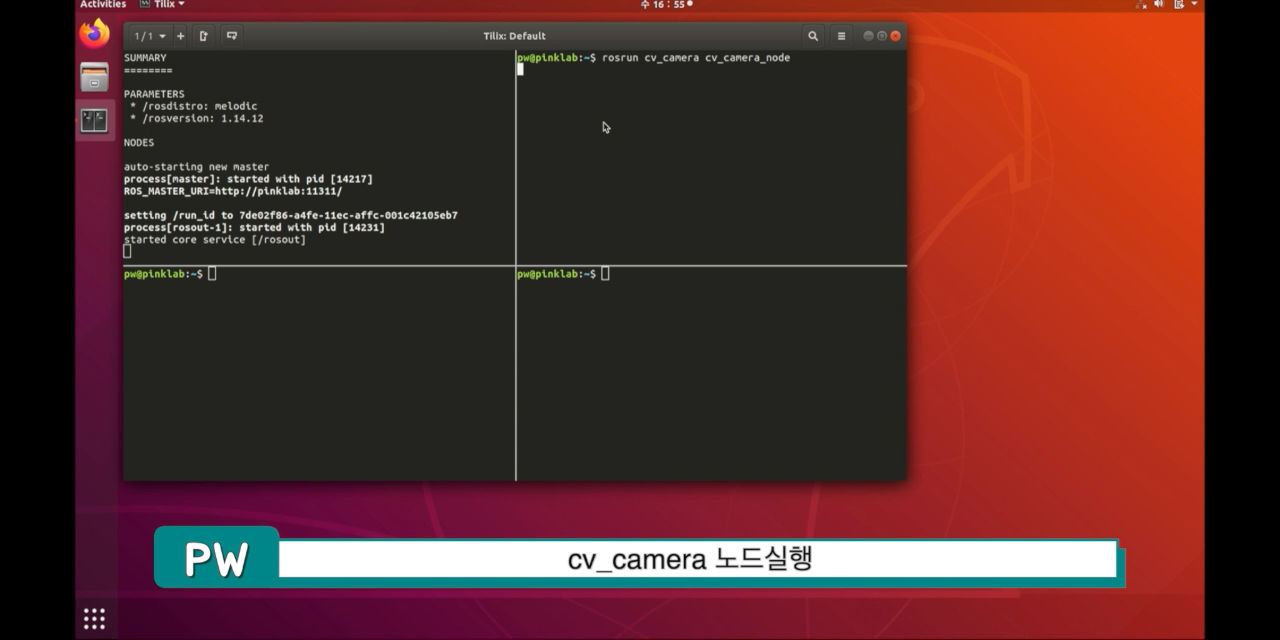The height and width of the screenshot is (640, 1280).
Task: Click 'process[rosout-1]: started with pid [14231]'
Action: click(x=254, y=228)
